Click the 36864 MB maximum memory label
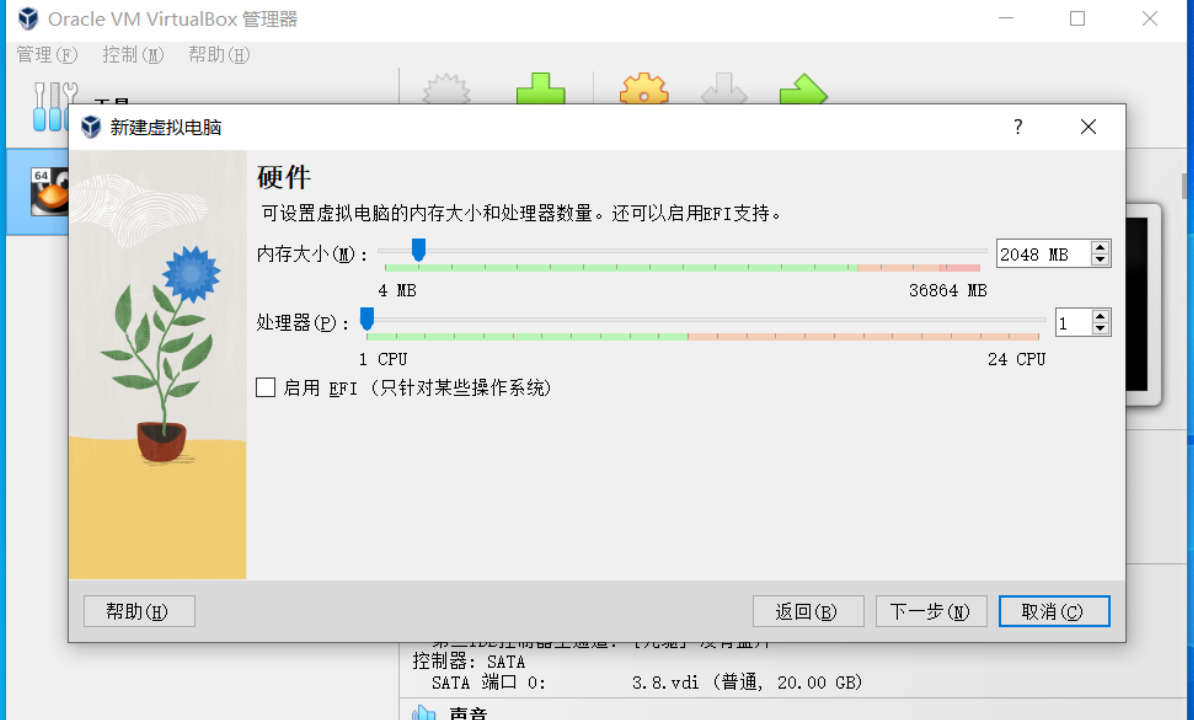 tap(948, 291)
